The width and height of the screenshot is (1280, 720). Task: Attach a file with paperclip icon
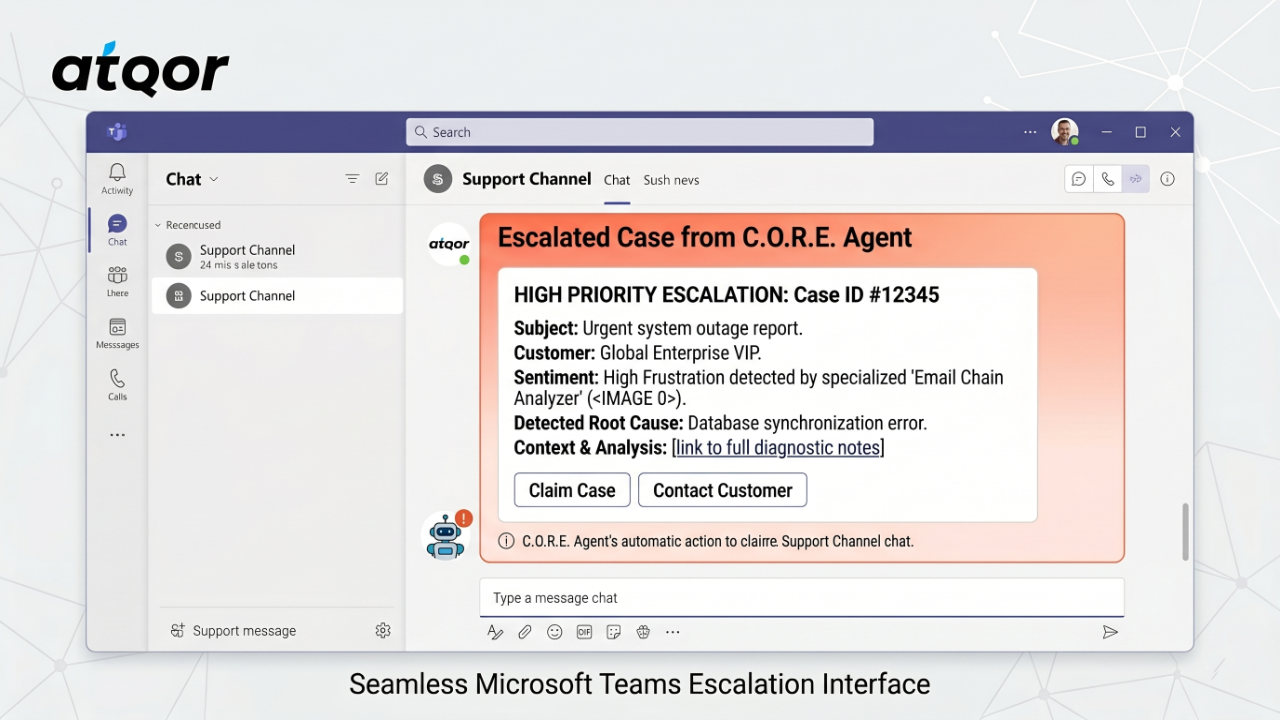point(525,632)
